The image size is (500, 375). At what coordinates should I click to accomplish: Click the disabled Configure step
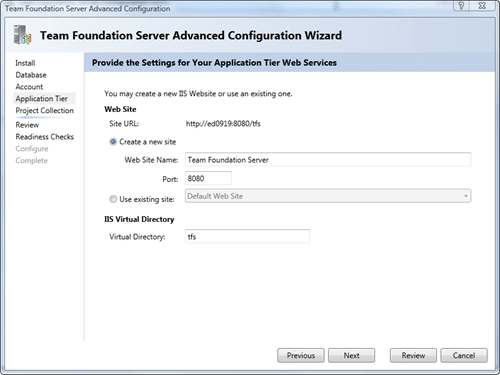[32, 149]
